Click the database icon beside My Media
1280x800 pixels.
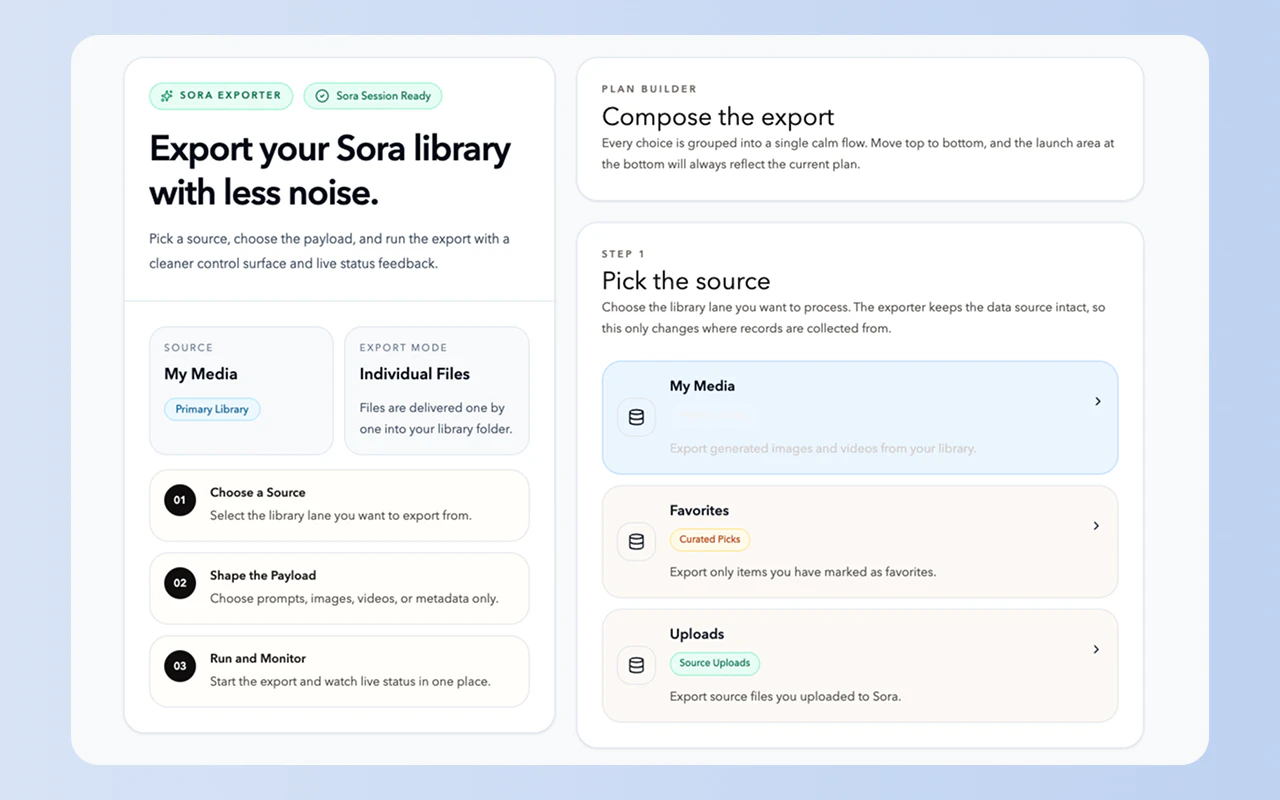(x=636, y=417)
